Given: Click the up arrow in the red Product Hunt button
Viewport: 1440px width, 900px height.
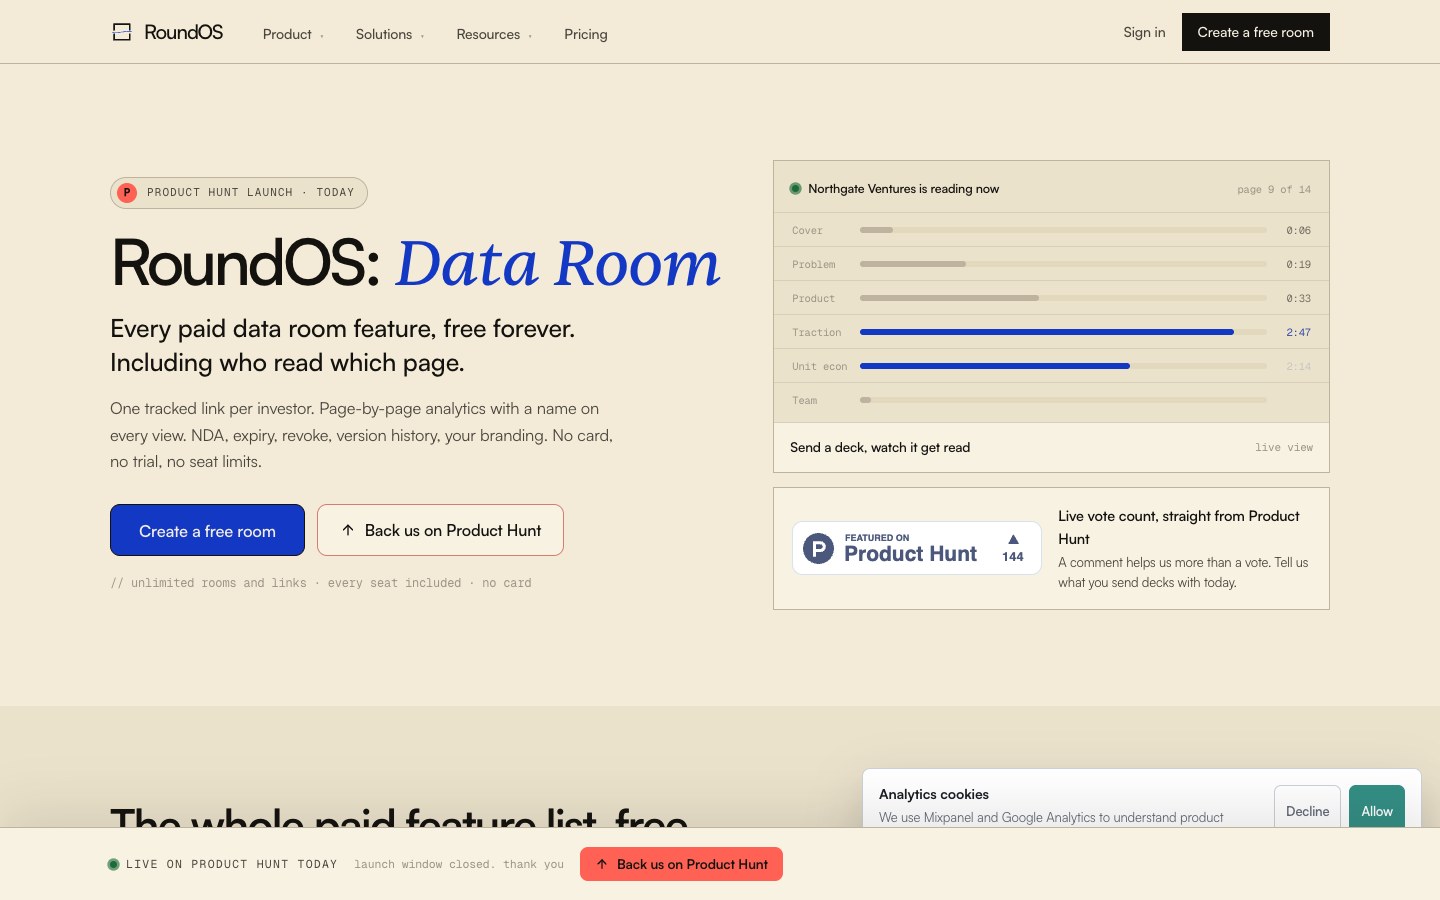Looking at the screenshot, I should (602, 864).
